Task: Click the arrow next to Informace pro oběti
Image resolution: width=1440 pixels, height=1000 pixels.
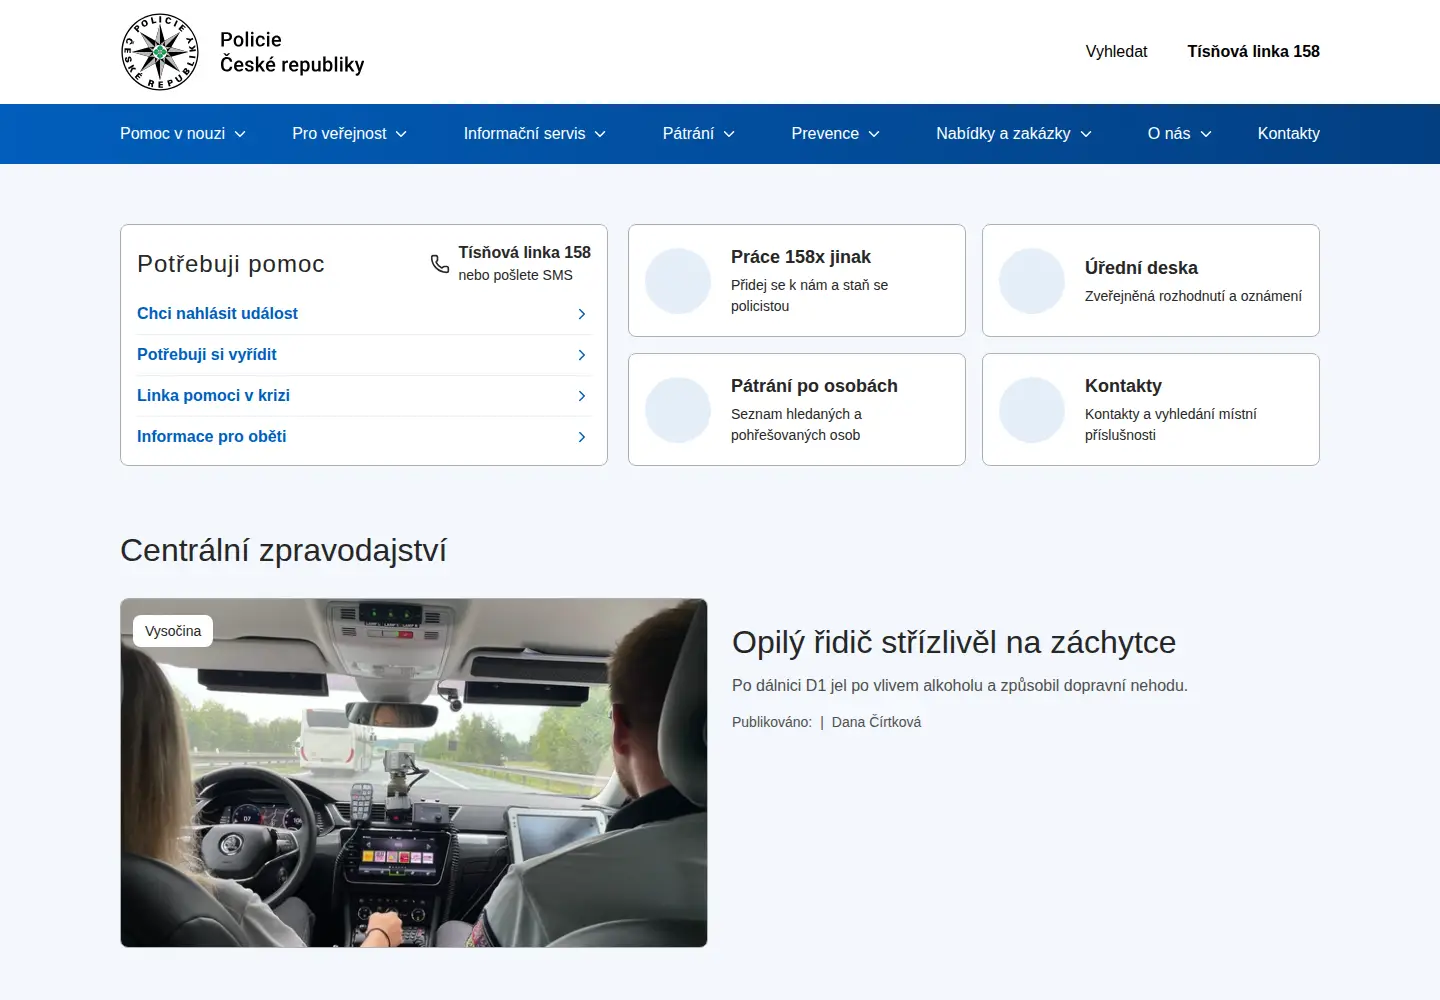Action: (x=582, y=437)
